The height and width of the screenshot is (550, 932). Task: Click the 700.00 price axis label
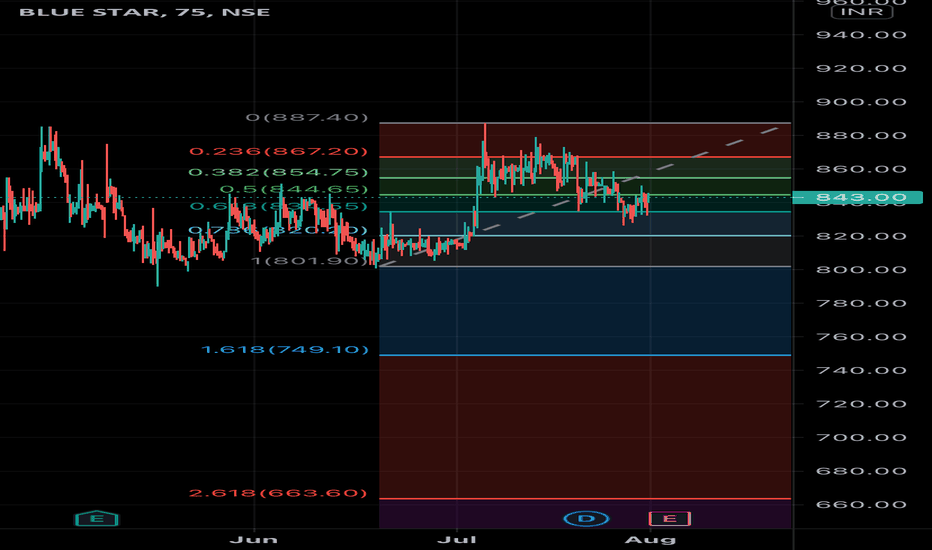(861, 437)
